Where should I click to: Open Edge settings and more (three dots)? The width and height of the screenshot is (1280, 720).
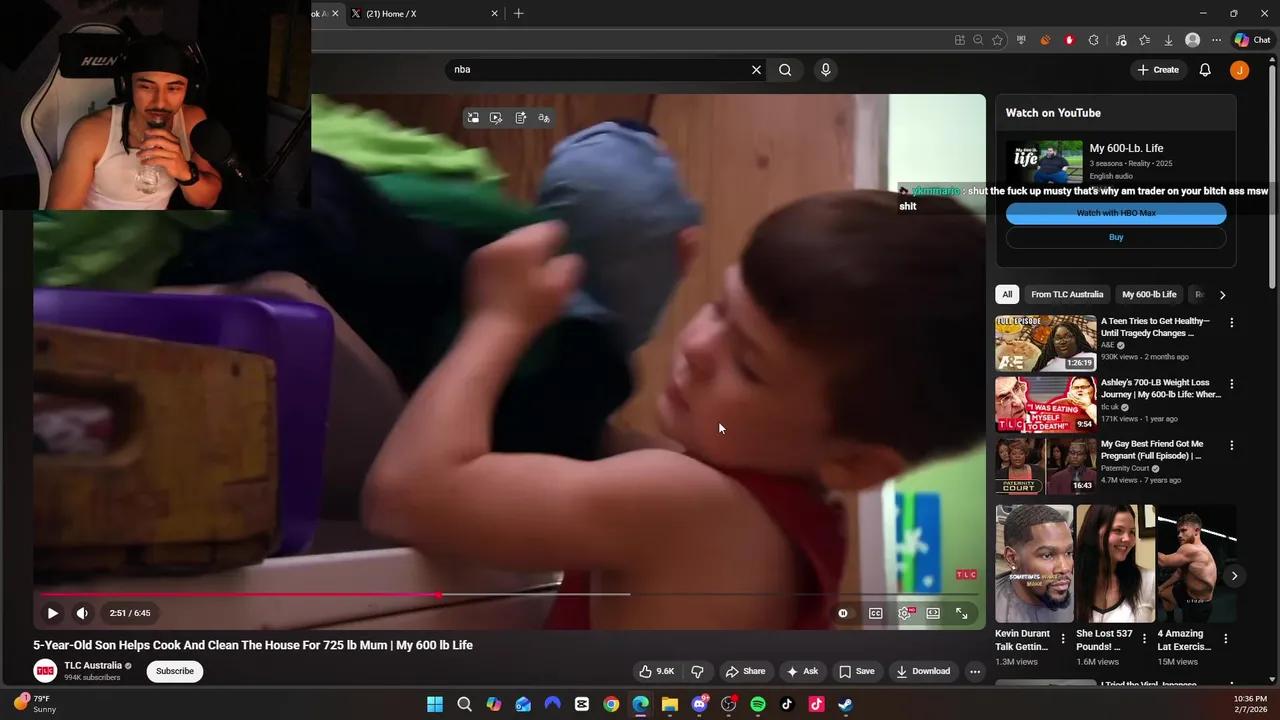coord(1216,40)
